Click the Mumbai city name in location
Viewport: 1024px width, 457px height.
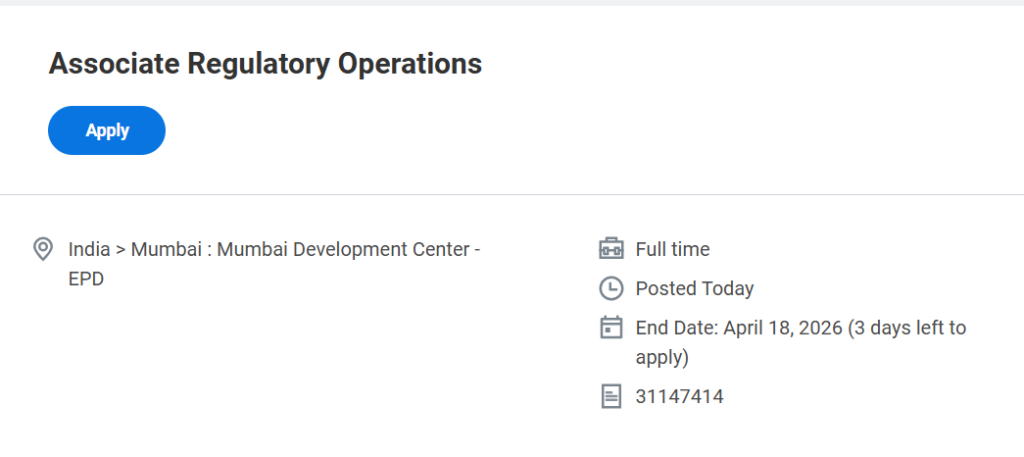click(164, 249)
